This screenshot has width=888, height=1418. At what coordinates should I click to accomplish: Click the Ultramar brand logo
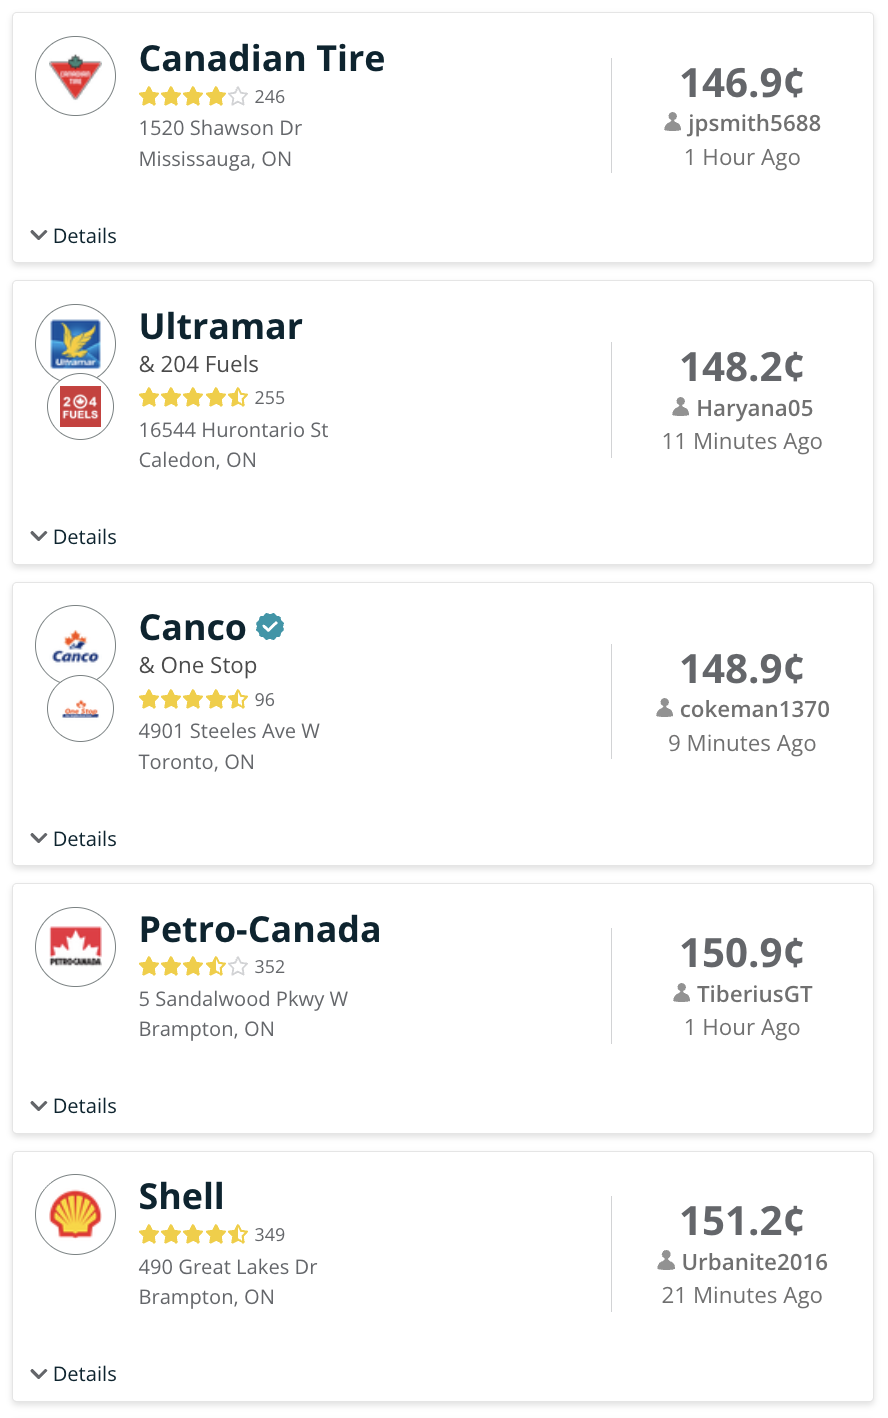(x=75, y=343)
